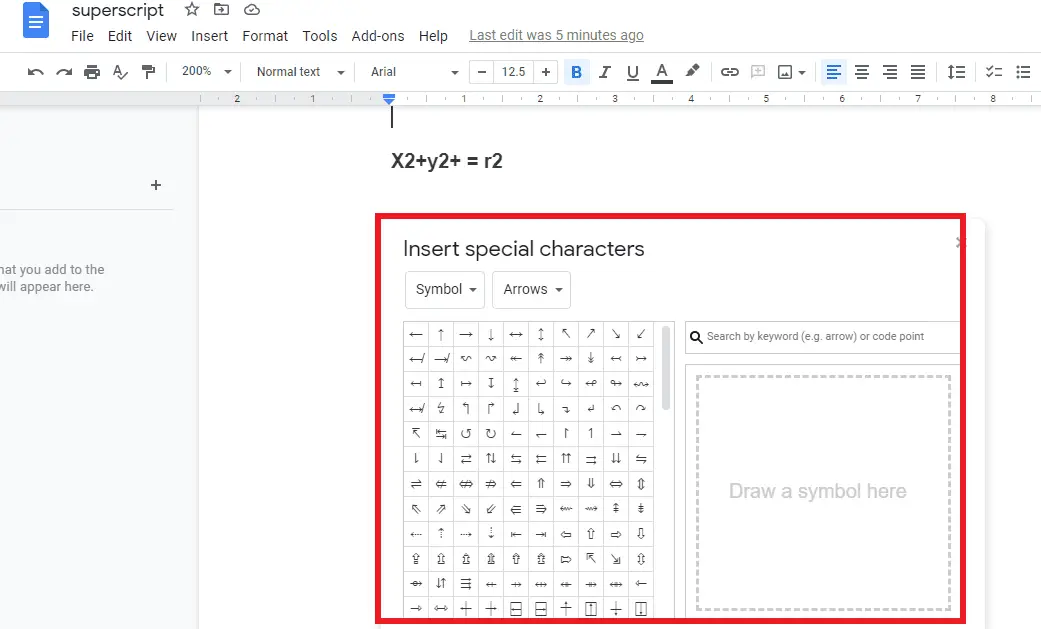The image size is (1041, 629).
Task: Open the zoom level dropdown
Action: click(x=205, y=71)
